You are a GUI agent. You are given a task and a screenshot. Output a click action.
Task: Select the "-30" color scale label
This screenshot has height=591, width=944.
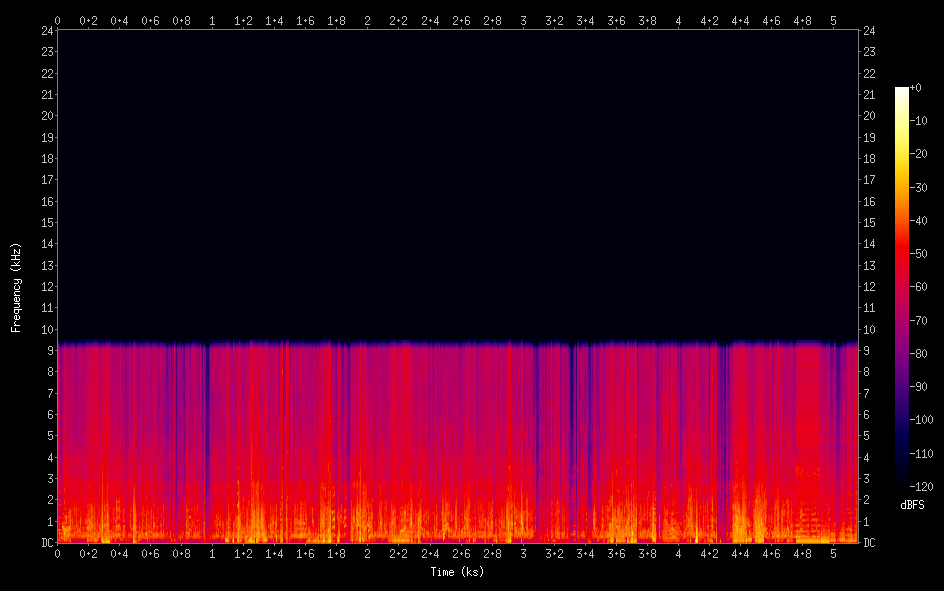[918, 188]
